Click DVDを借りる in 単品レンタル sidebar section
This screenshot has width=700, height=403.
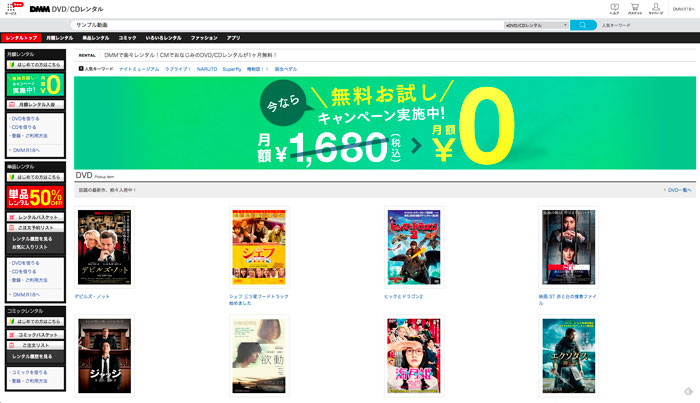pyautogui.click(x=25, y=263)
